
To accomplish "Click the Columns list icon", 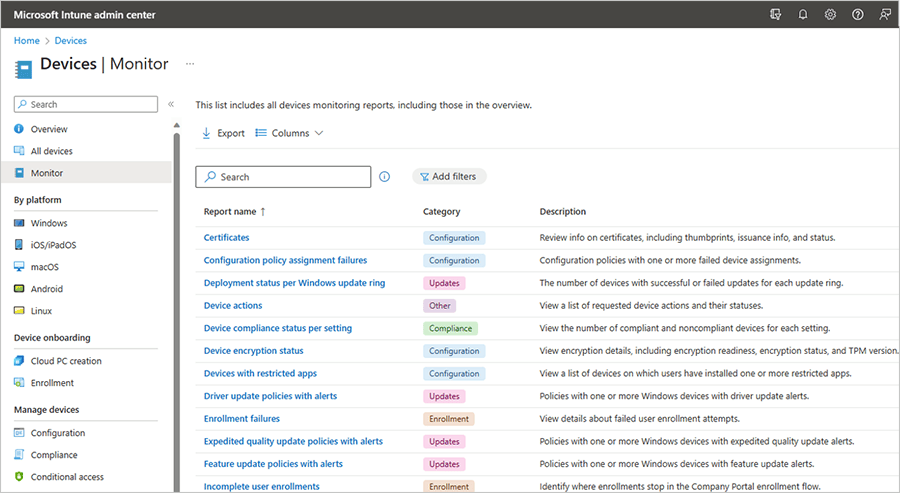I will tap(261, 133).
